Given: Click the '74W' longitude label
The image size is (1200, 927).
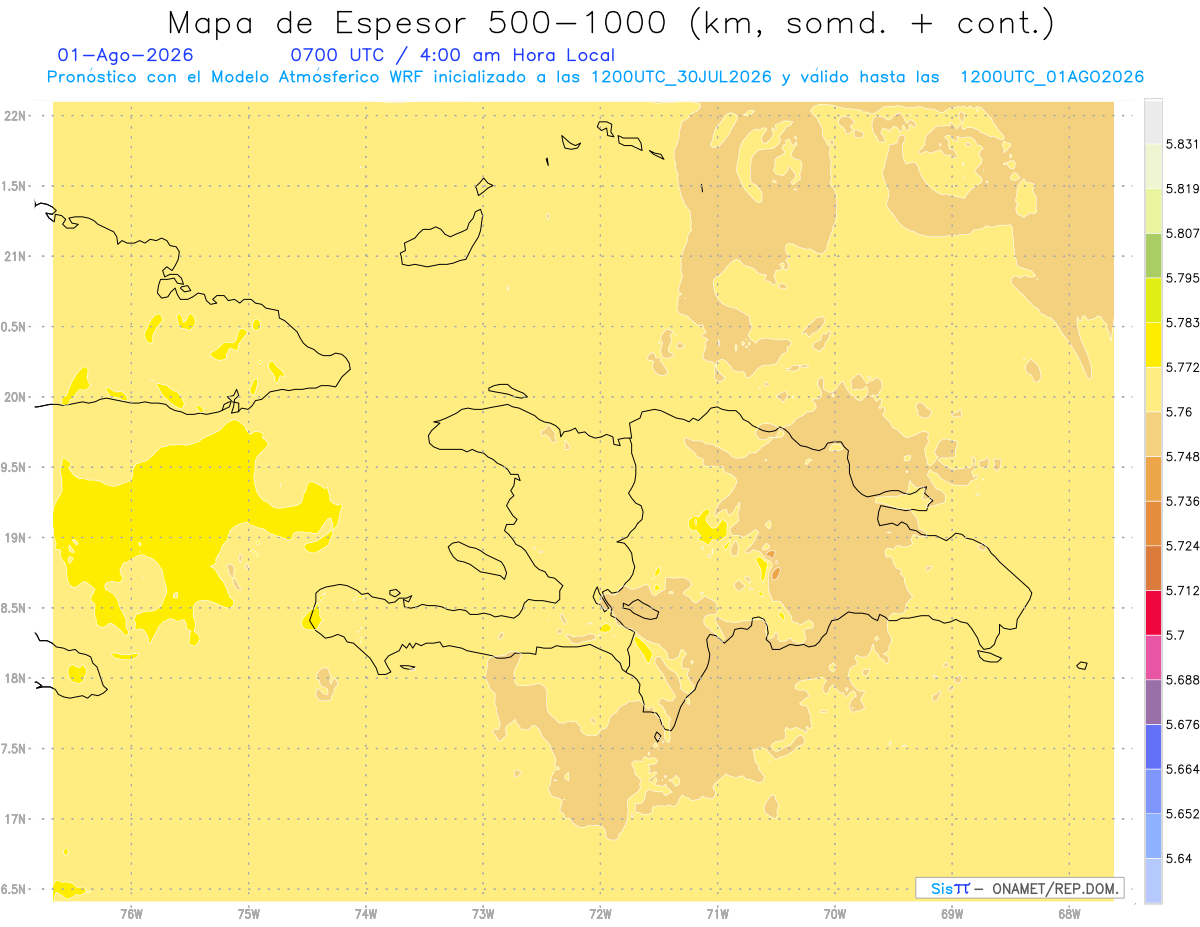Looking at the screenshot, I should [365, 914].
